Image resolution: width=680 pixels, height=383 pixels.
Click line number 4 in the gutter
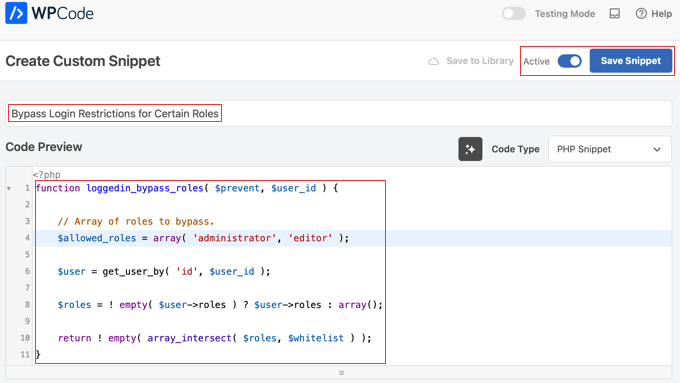click(27, 238)
